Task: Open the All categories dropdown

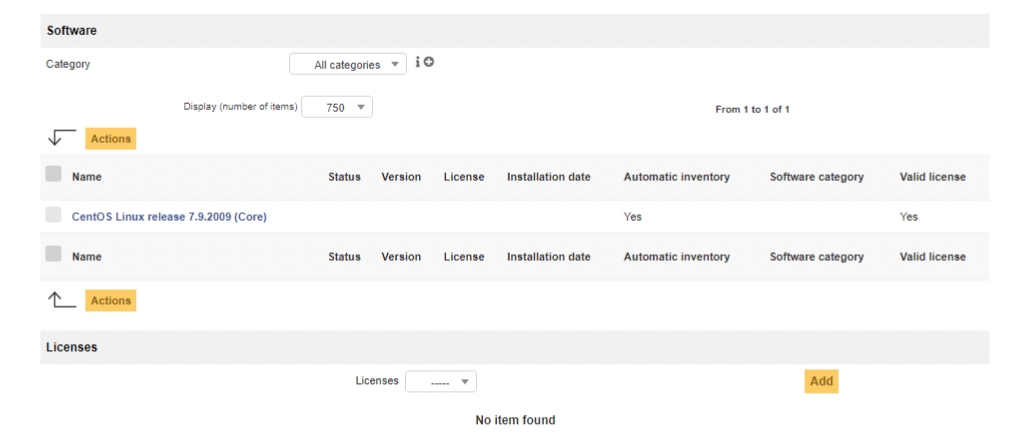Action: [348, 64]
